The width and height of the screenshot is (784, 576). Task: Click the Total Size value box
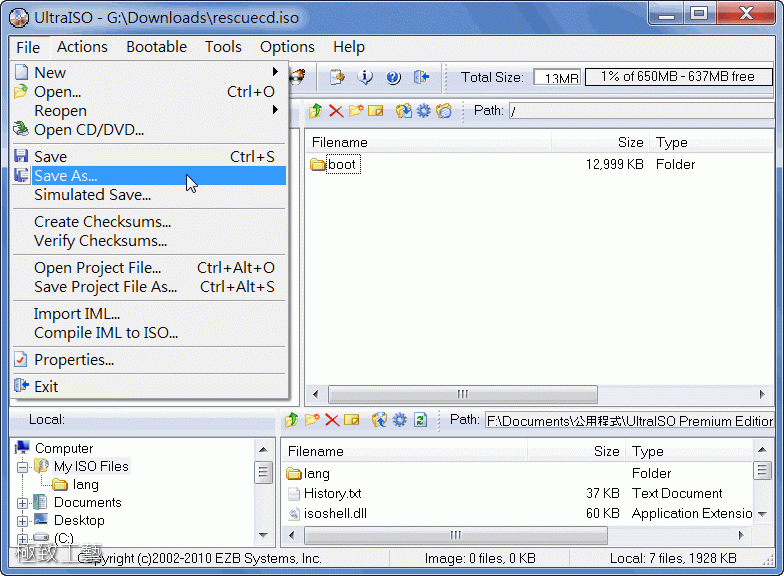click(557, 78)
